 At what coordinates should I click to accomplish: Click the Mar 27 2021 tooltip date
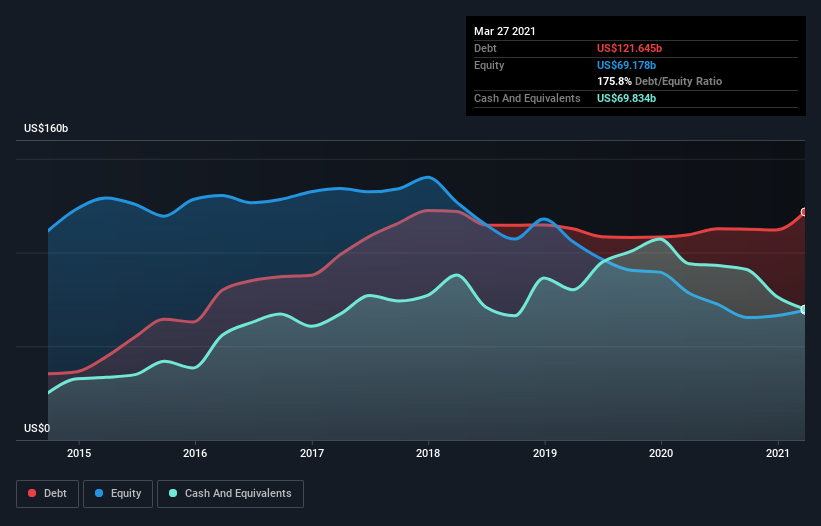505,31
